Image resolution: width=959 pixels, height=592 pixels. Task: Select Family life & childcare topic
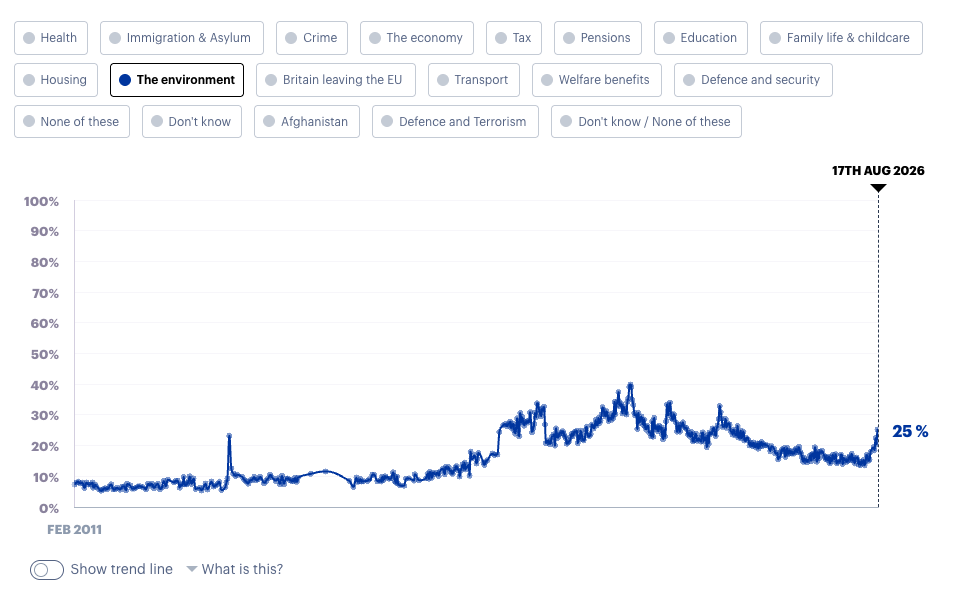tap(841, 38)
